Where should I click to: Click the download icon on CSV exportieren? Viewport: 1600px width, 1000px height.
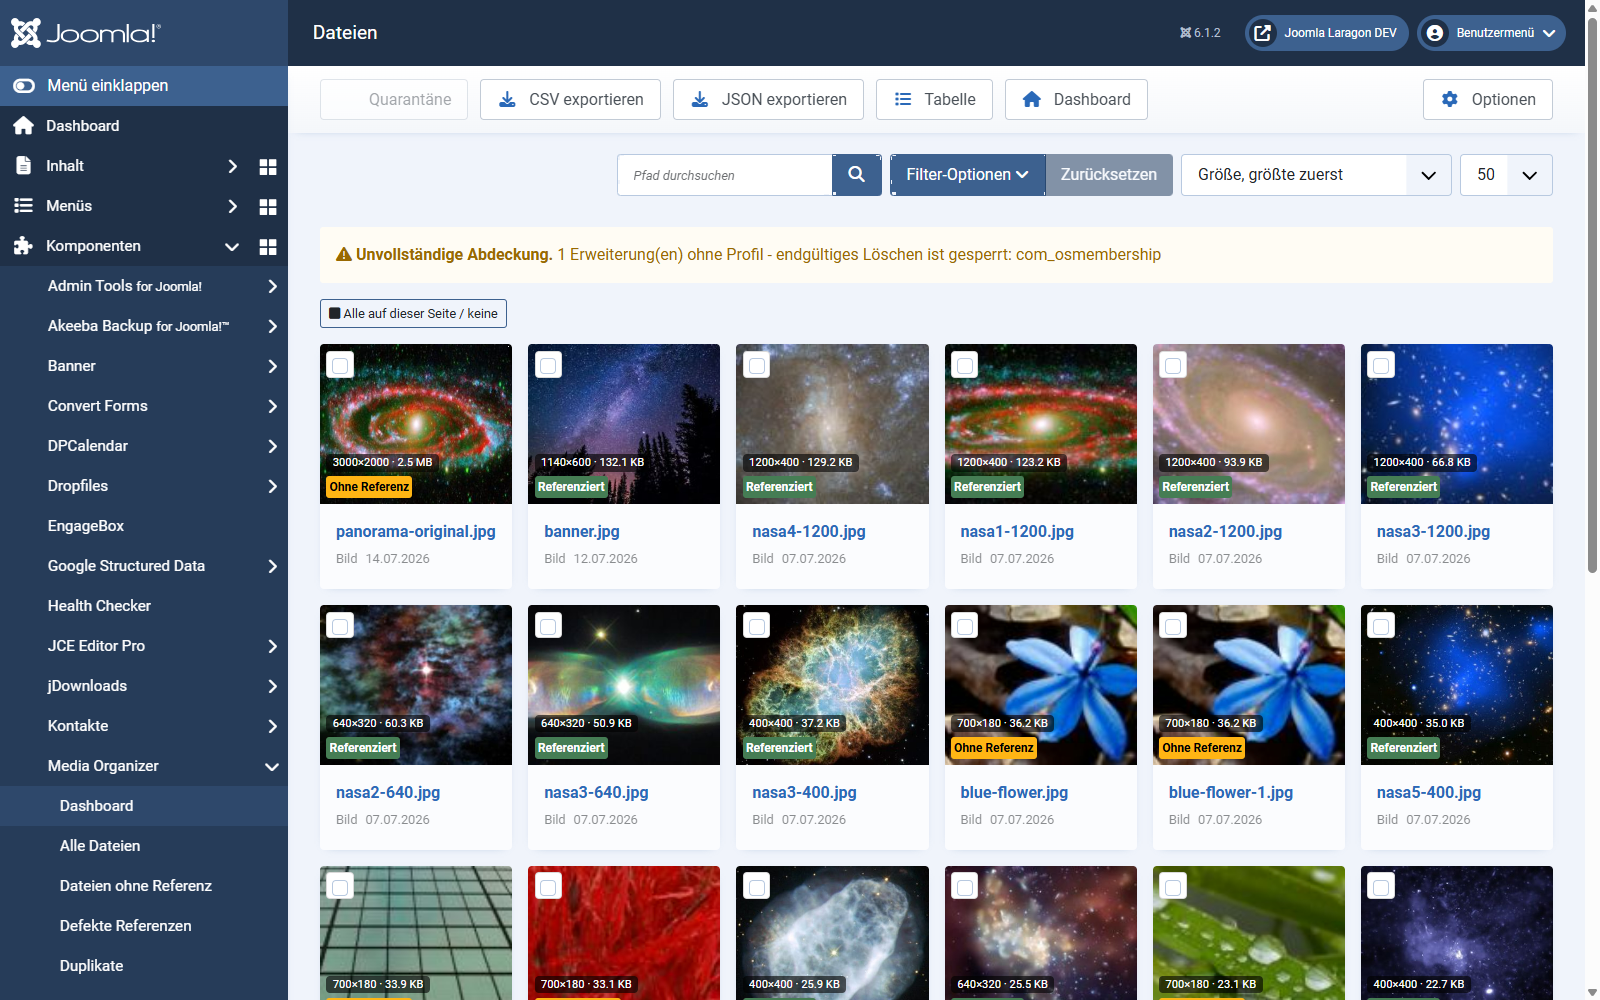click(x=508, y=100)
